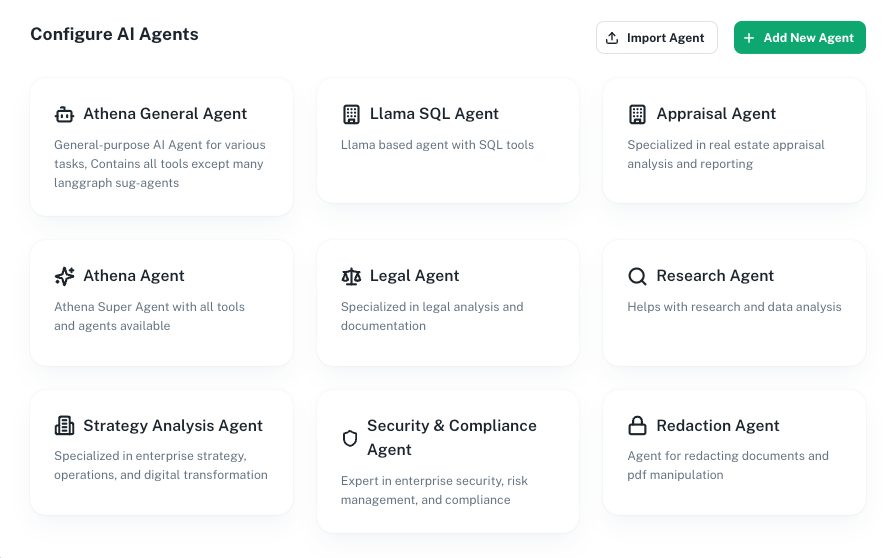
Task: Click the padlock icon beside Redaction Agent
Action: click(638, 426)
